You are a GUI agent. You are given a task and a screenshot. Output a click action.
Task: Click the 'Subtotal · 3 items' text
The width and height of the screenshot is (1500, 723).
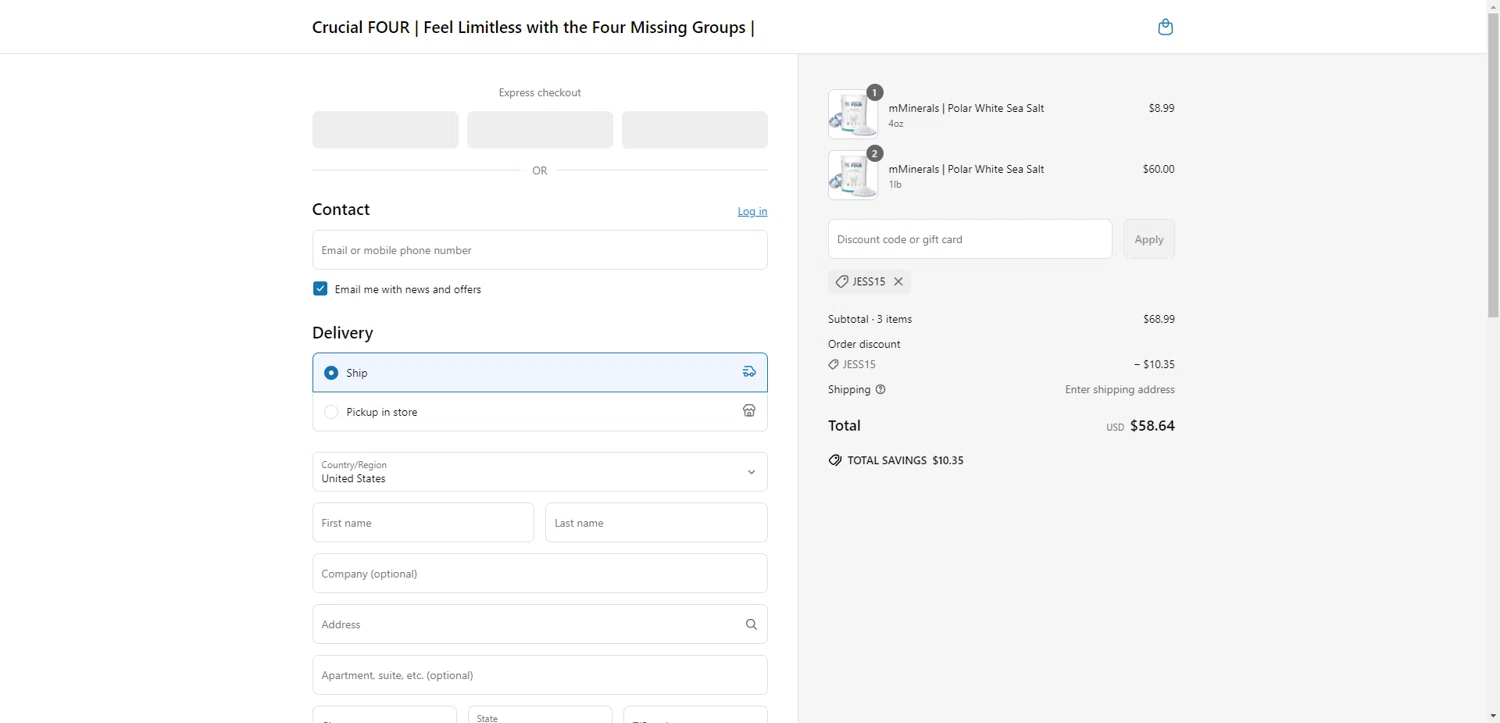click(870, 319)
